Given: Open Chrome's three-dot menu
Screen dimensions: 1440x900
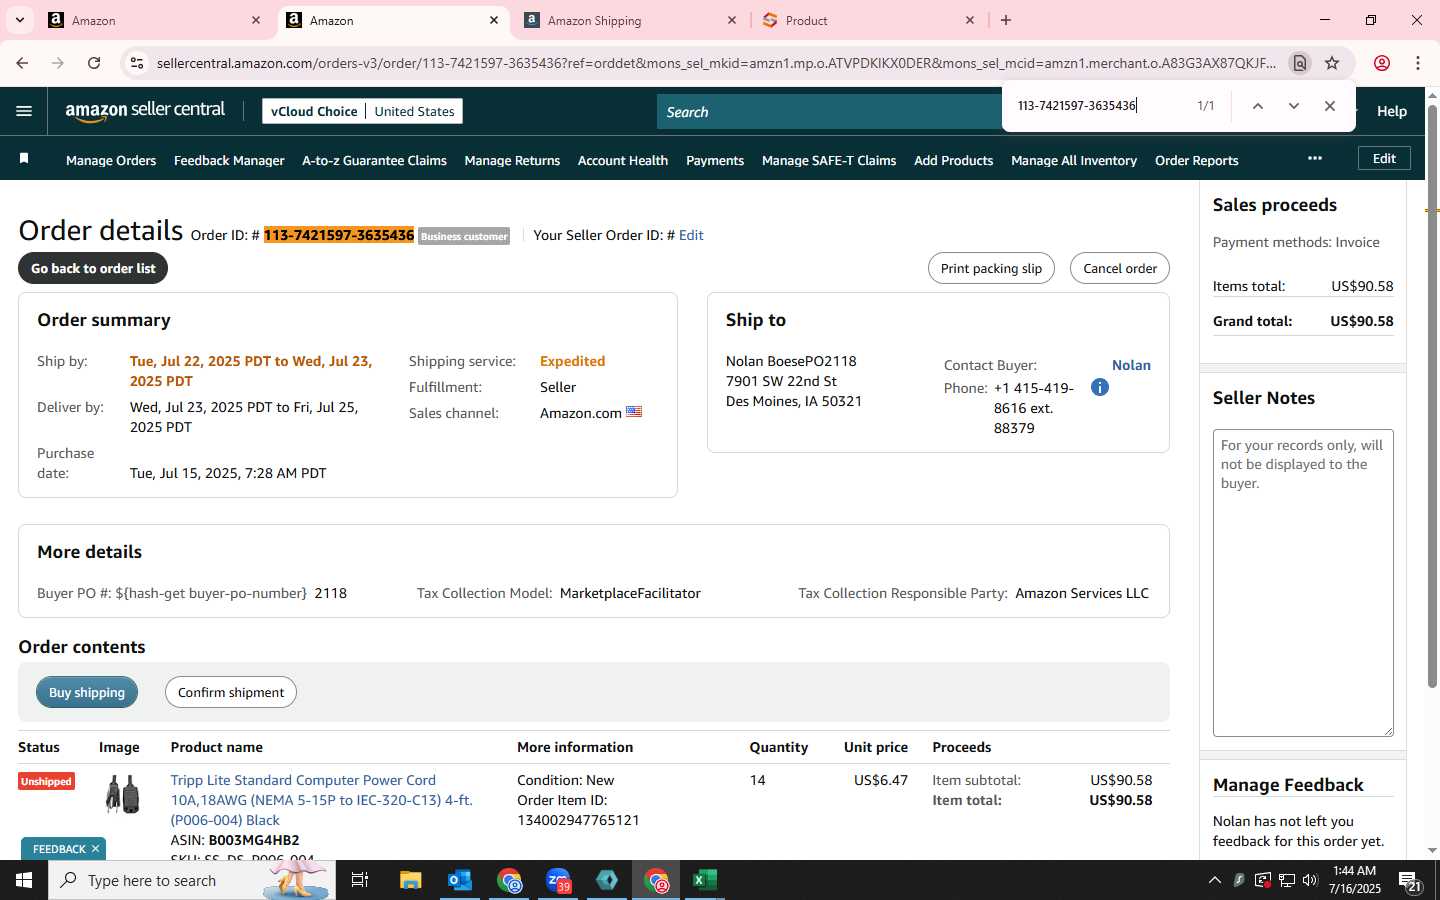Looking at the screenshot, I should point(1418,63).
